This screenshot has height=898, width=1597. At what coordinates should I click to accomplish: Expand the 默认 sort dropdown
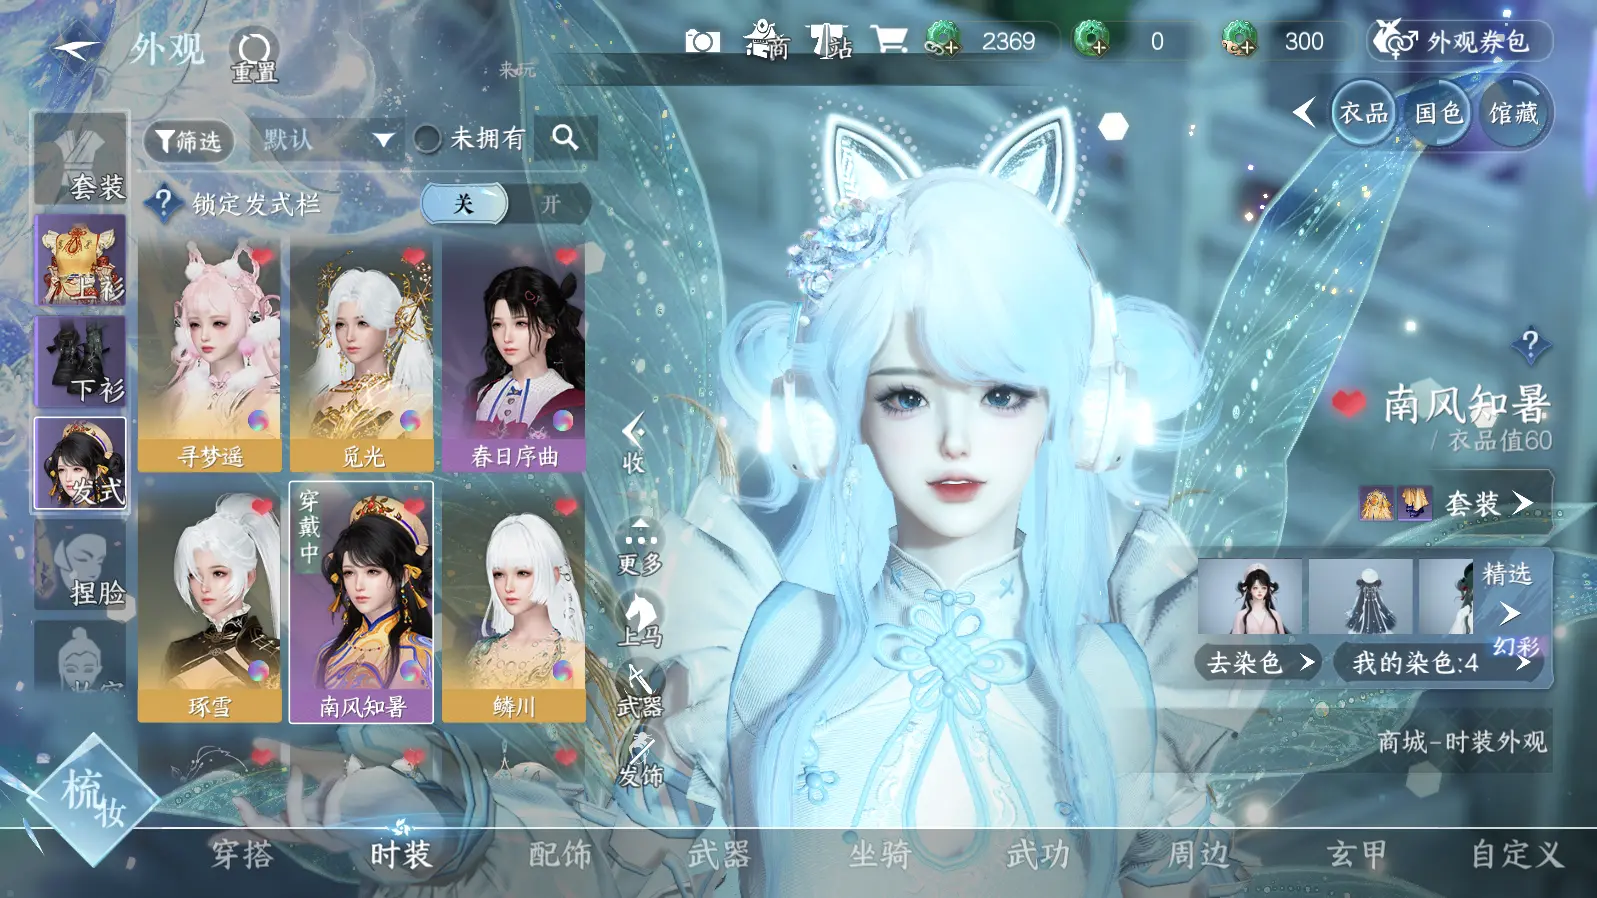click(328, 139)
